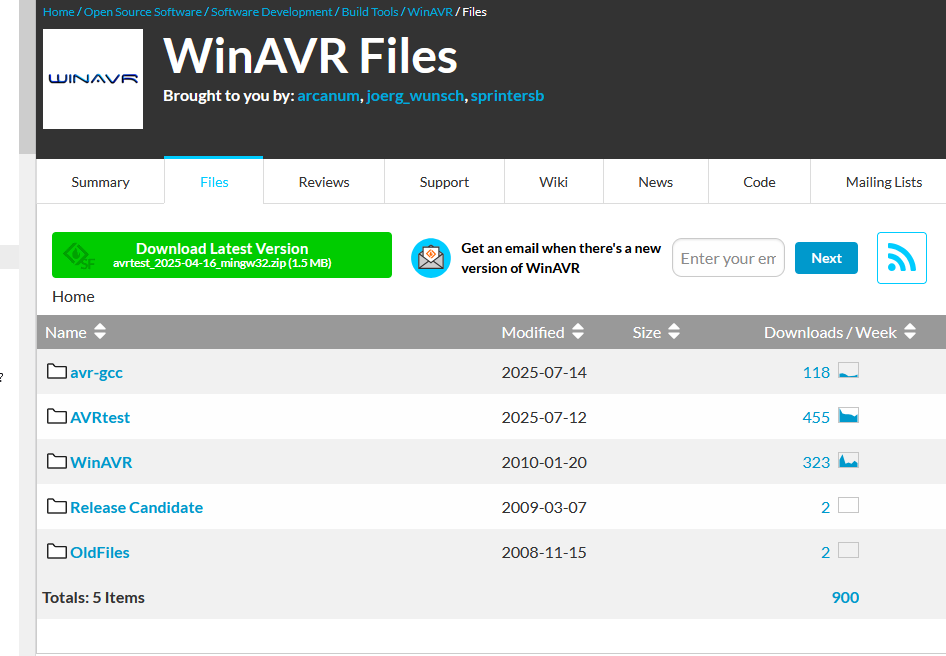This screenshot has width=946, height=656.
Task: Open the Release Candidate folder link
Action: click(x=136, y=508)
